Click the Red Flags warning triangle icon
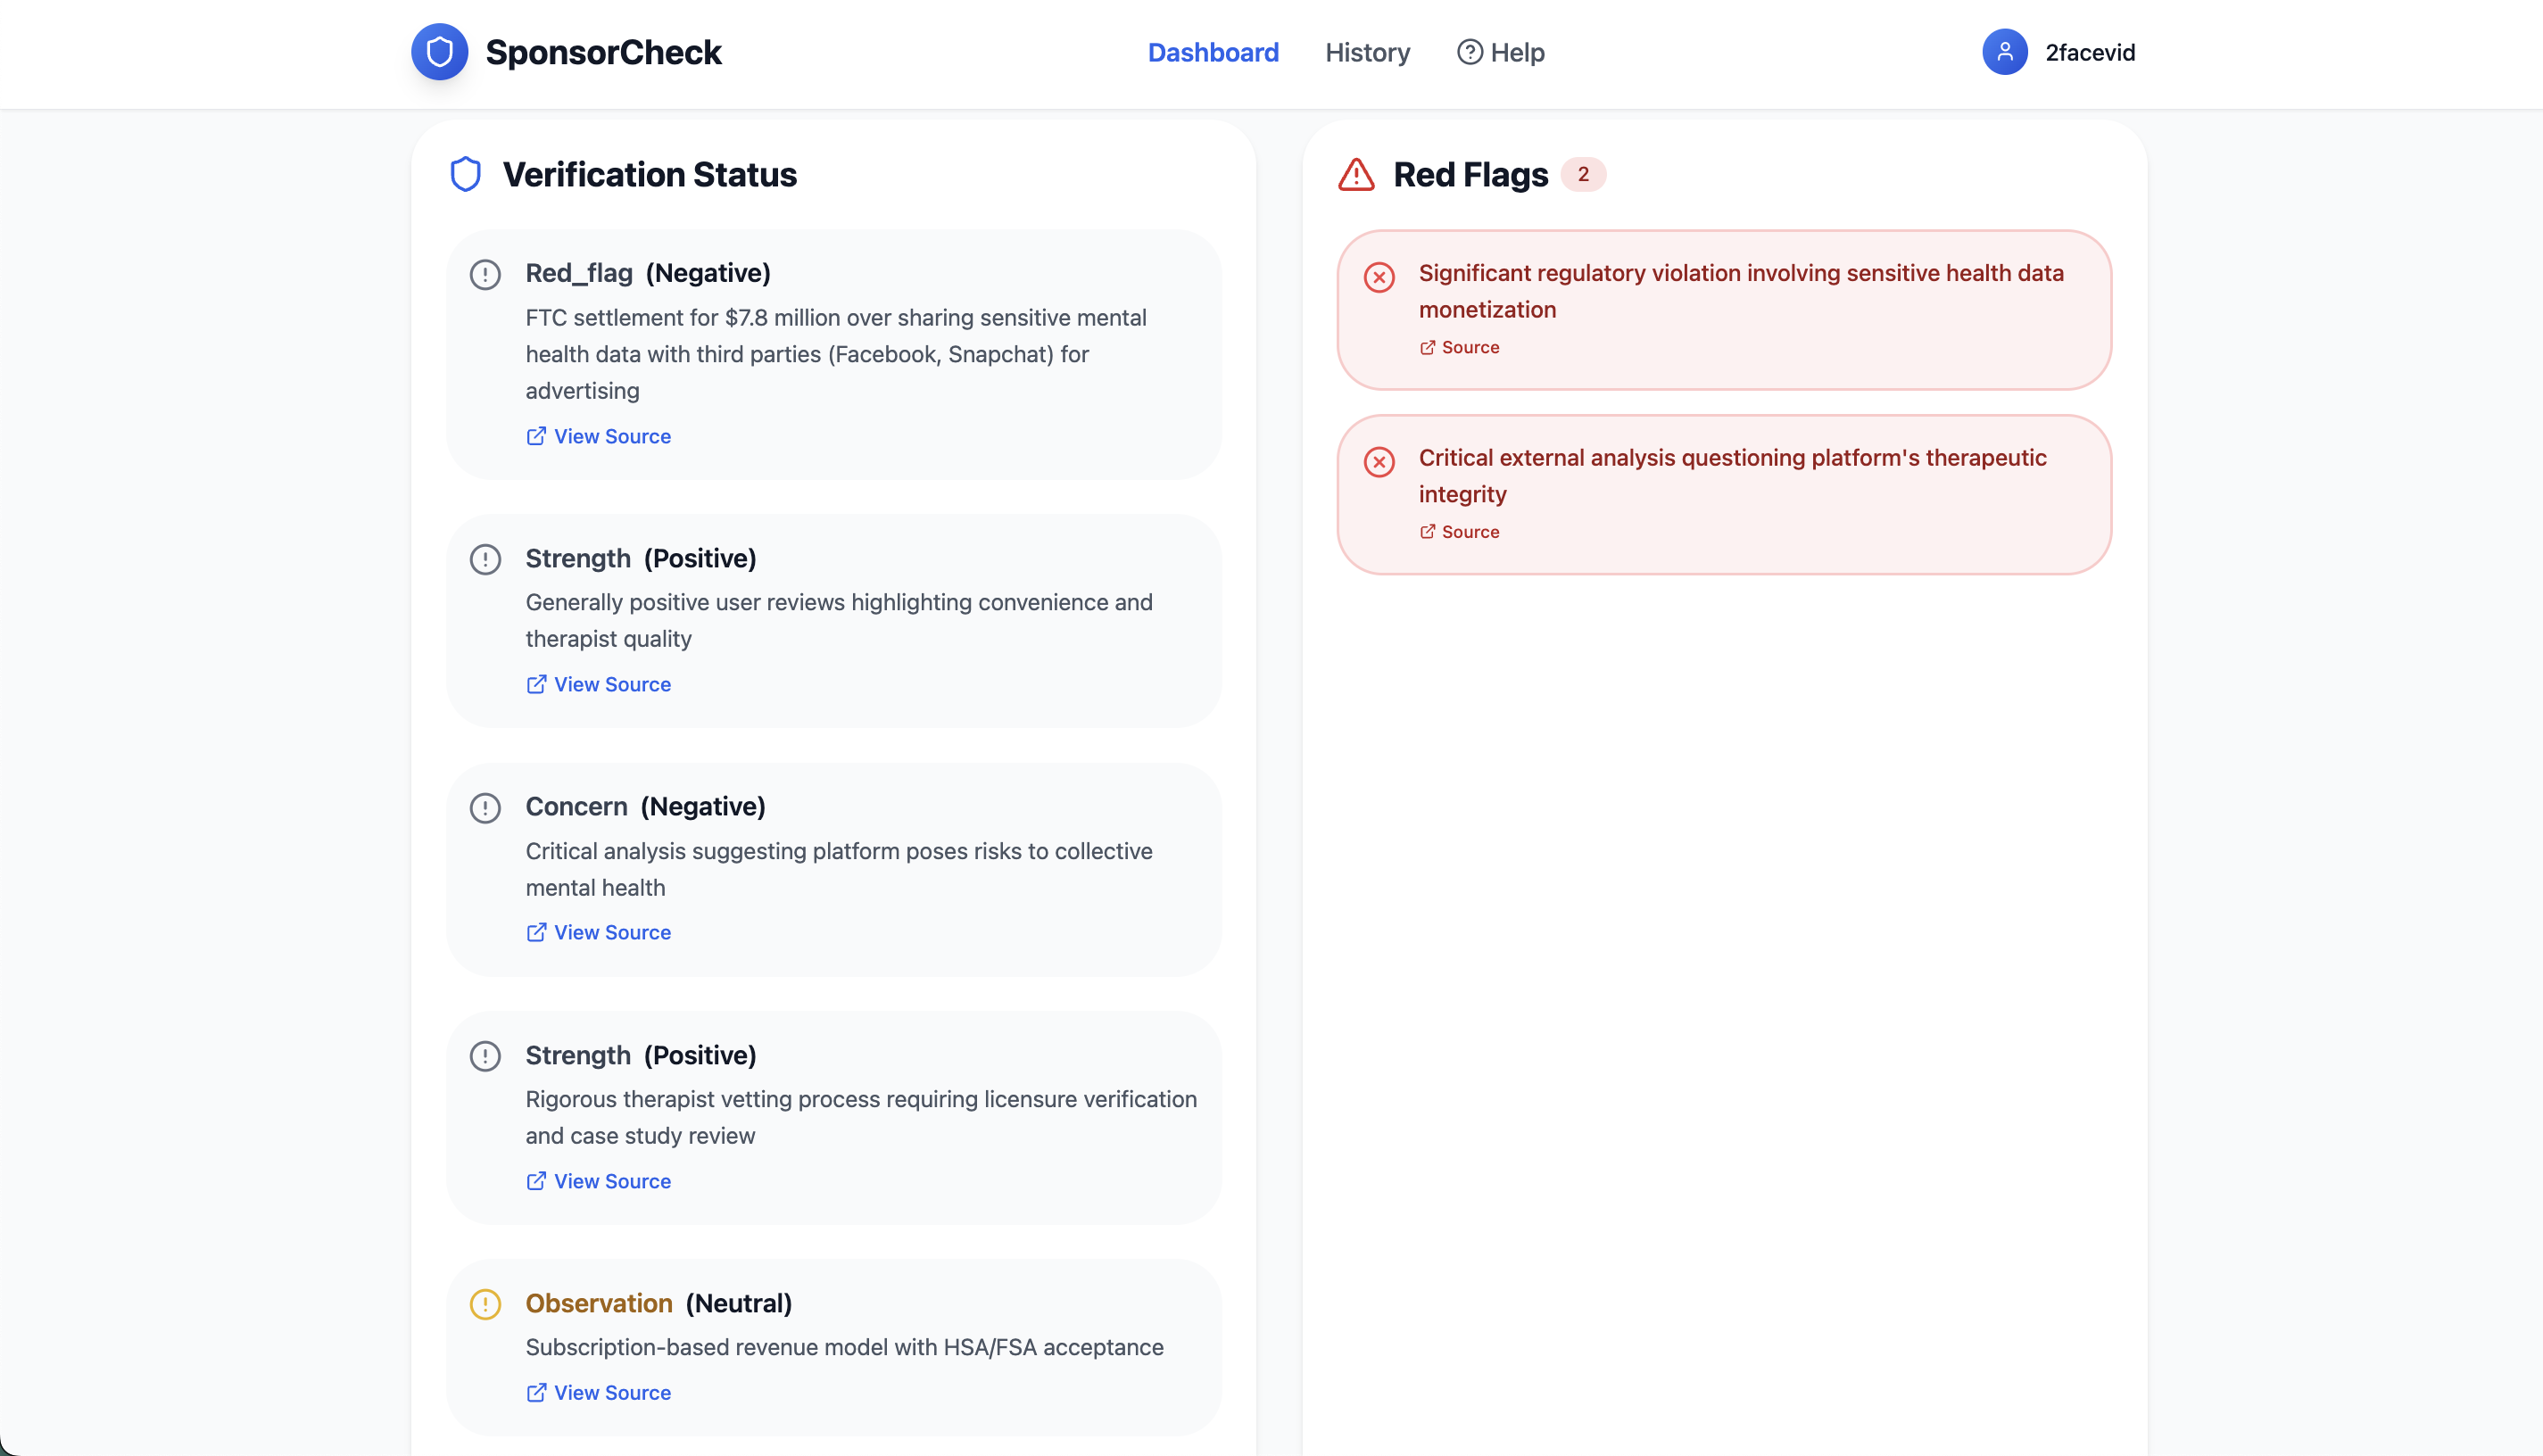 (1356, 174)
